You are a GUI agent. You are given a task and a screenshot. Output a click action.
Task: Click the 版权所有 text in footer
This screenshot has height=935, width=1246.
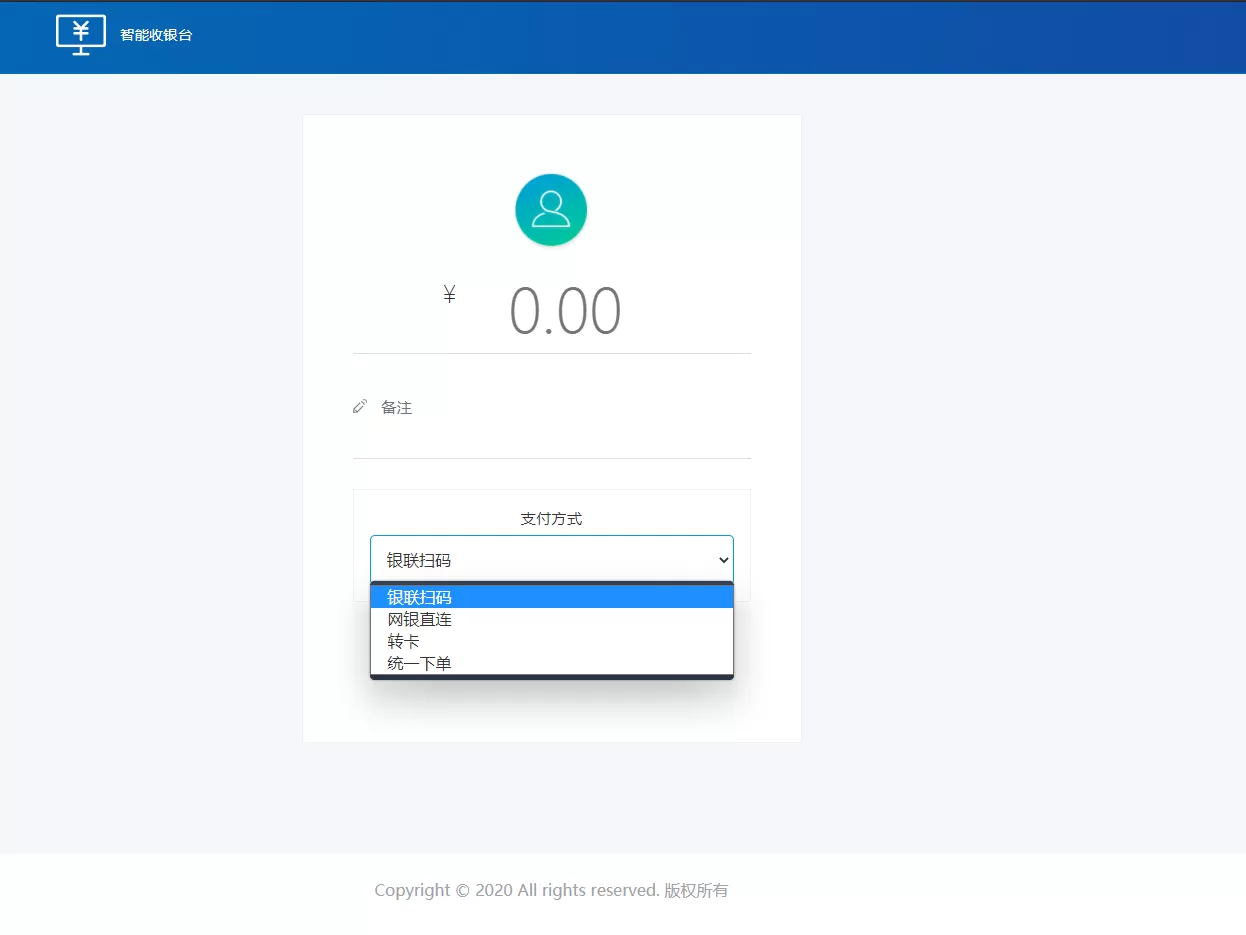(x=696, y=890)
